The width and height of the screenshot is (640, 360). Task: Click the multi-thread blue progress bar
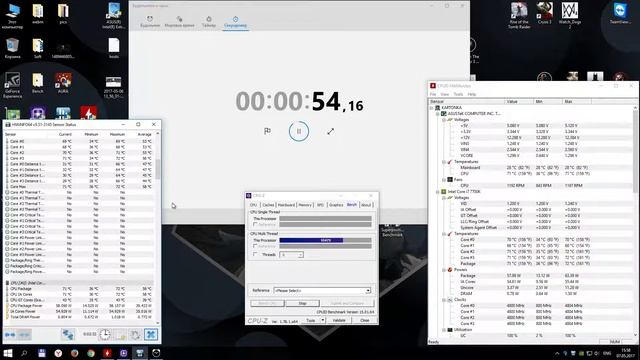pos(311,240)
